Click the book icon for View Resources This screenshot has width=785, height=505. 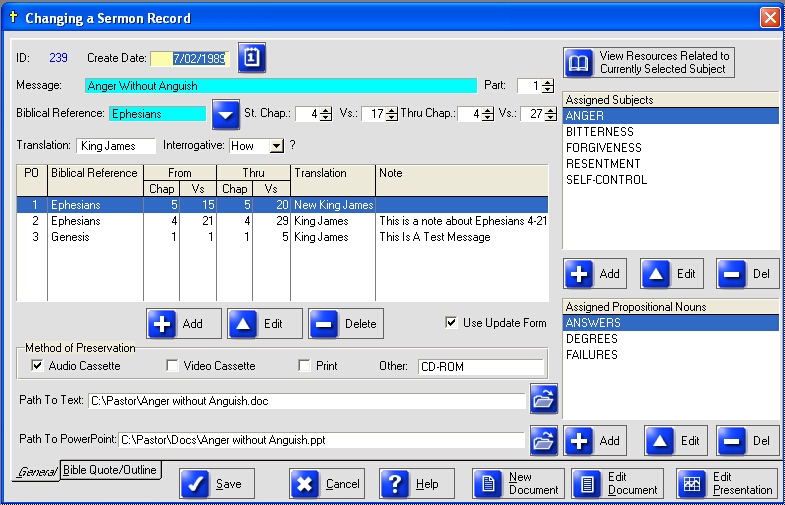coord(579,64)
